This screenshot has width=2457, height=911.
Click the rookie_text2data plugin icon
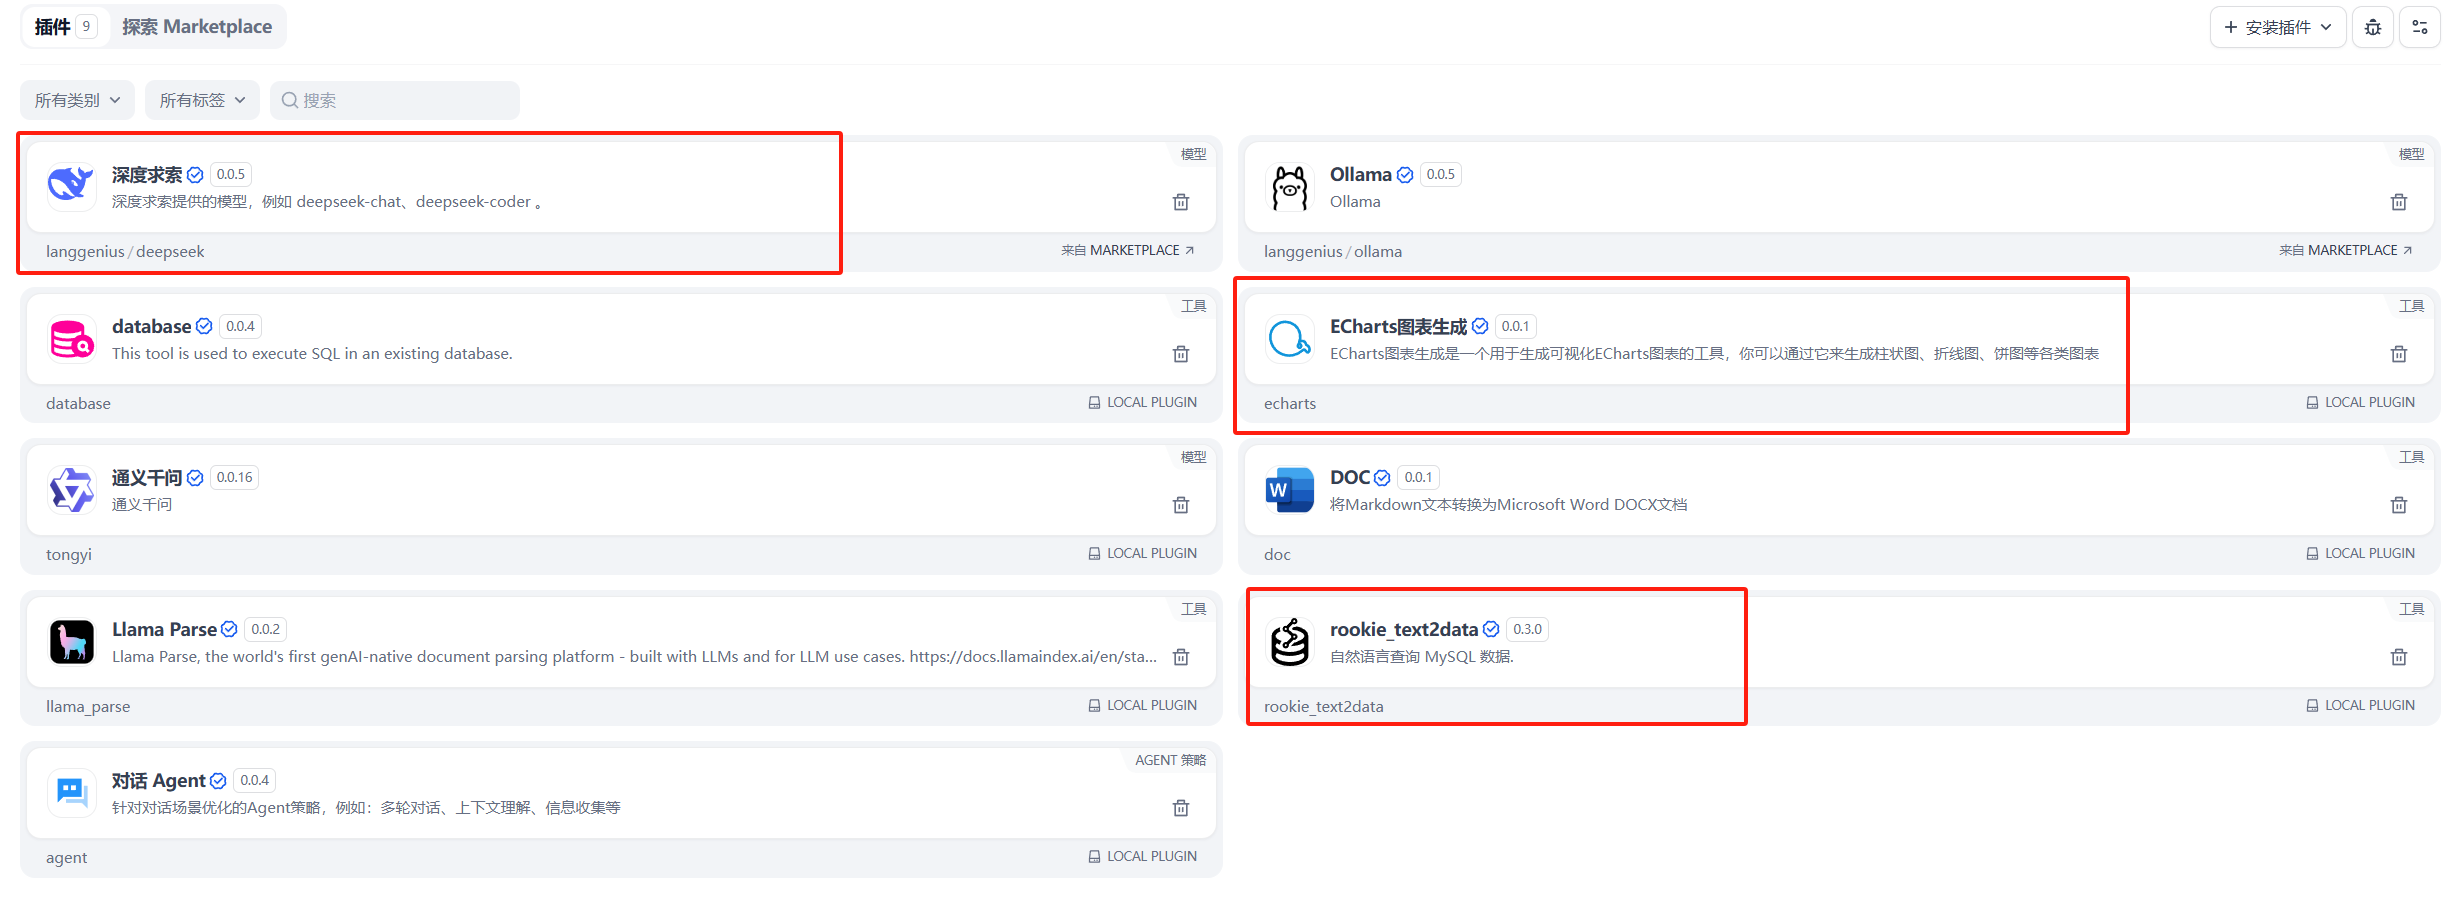point(1289,641)
